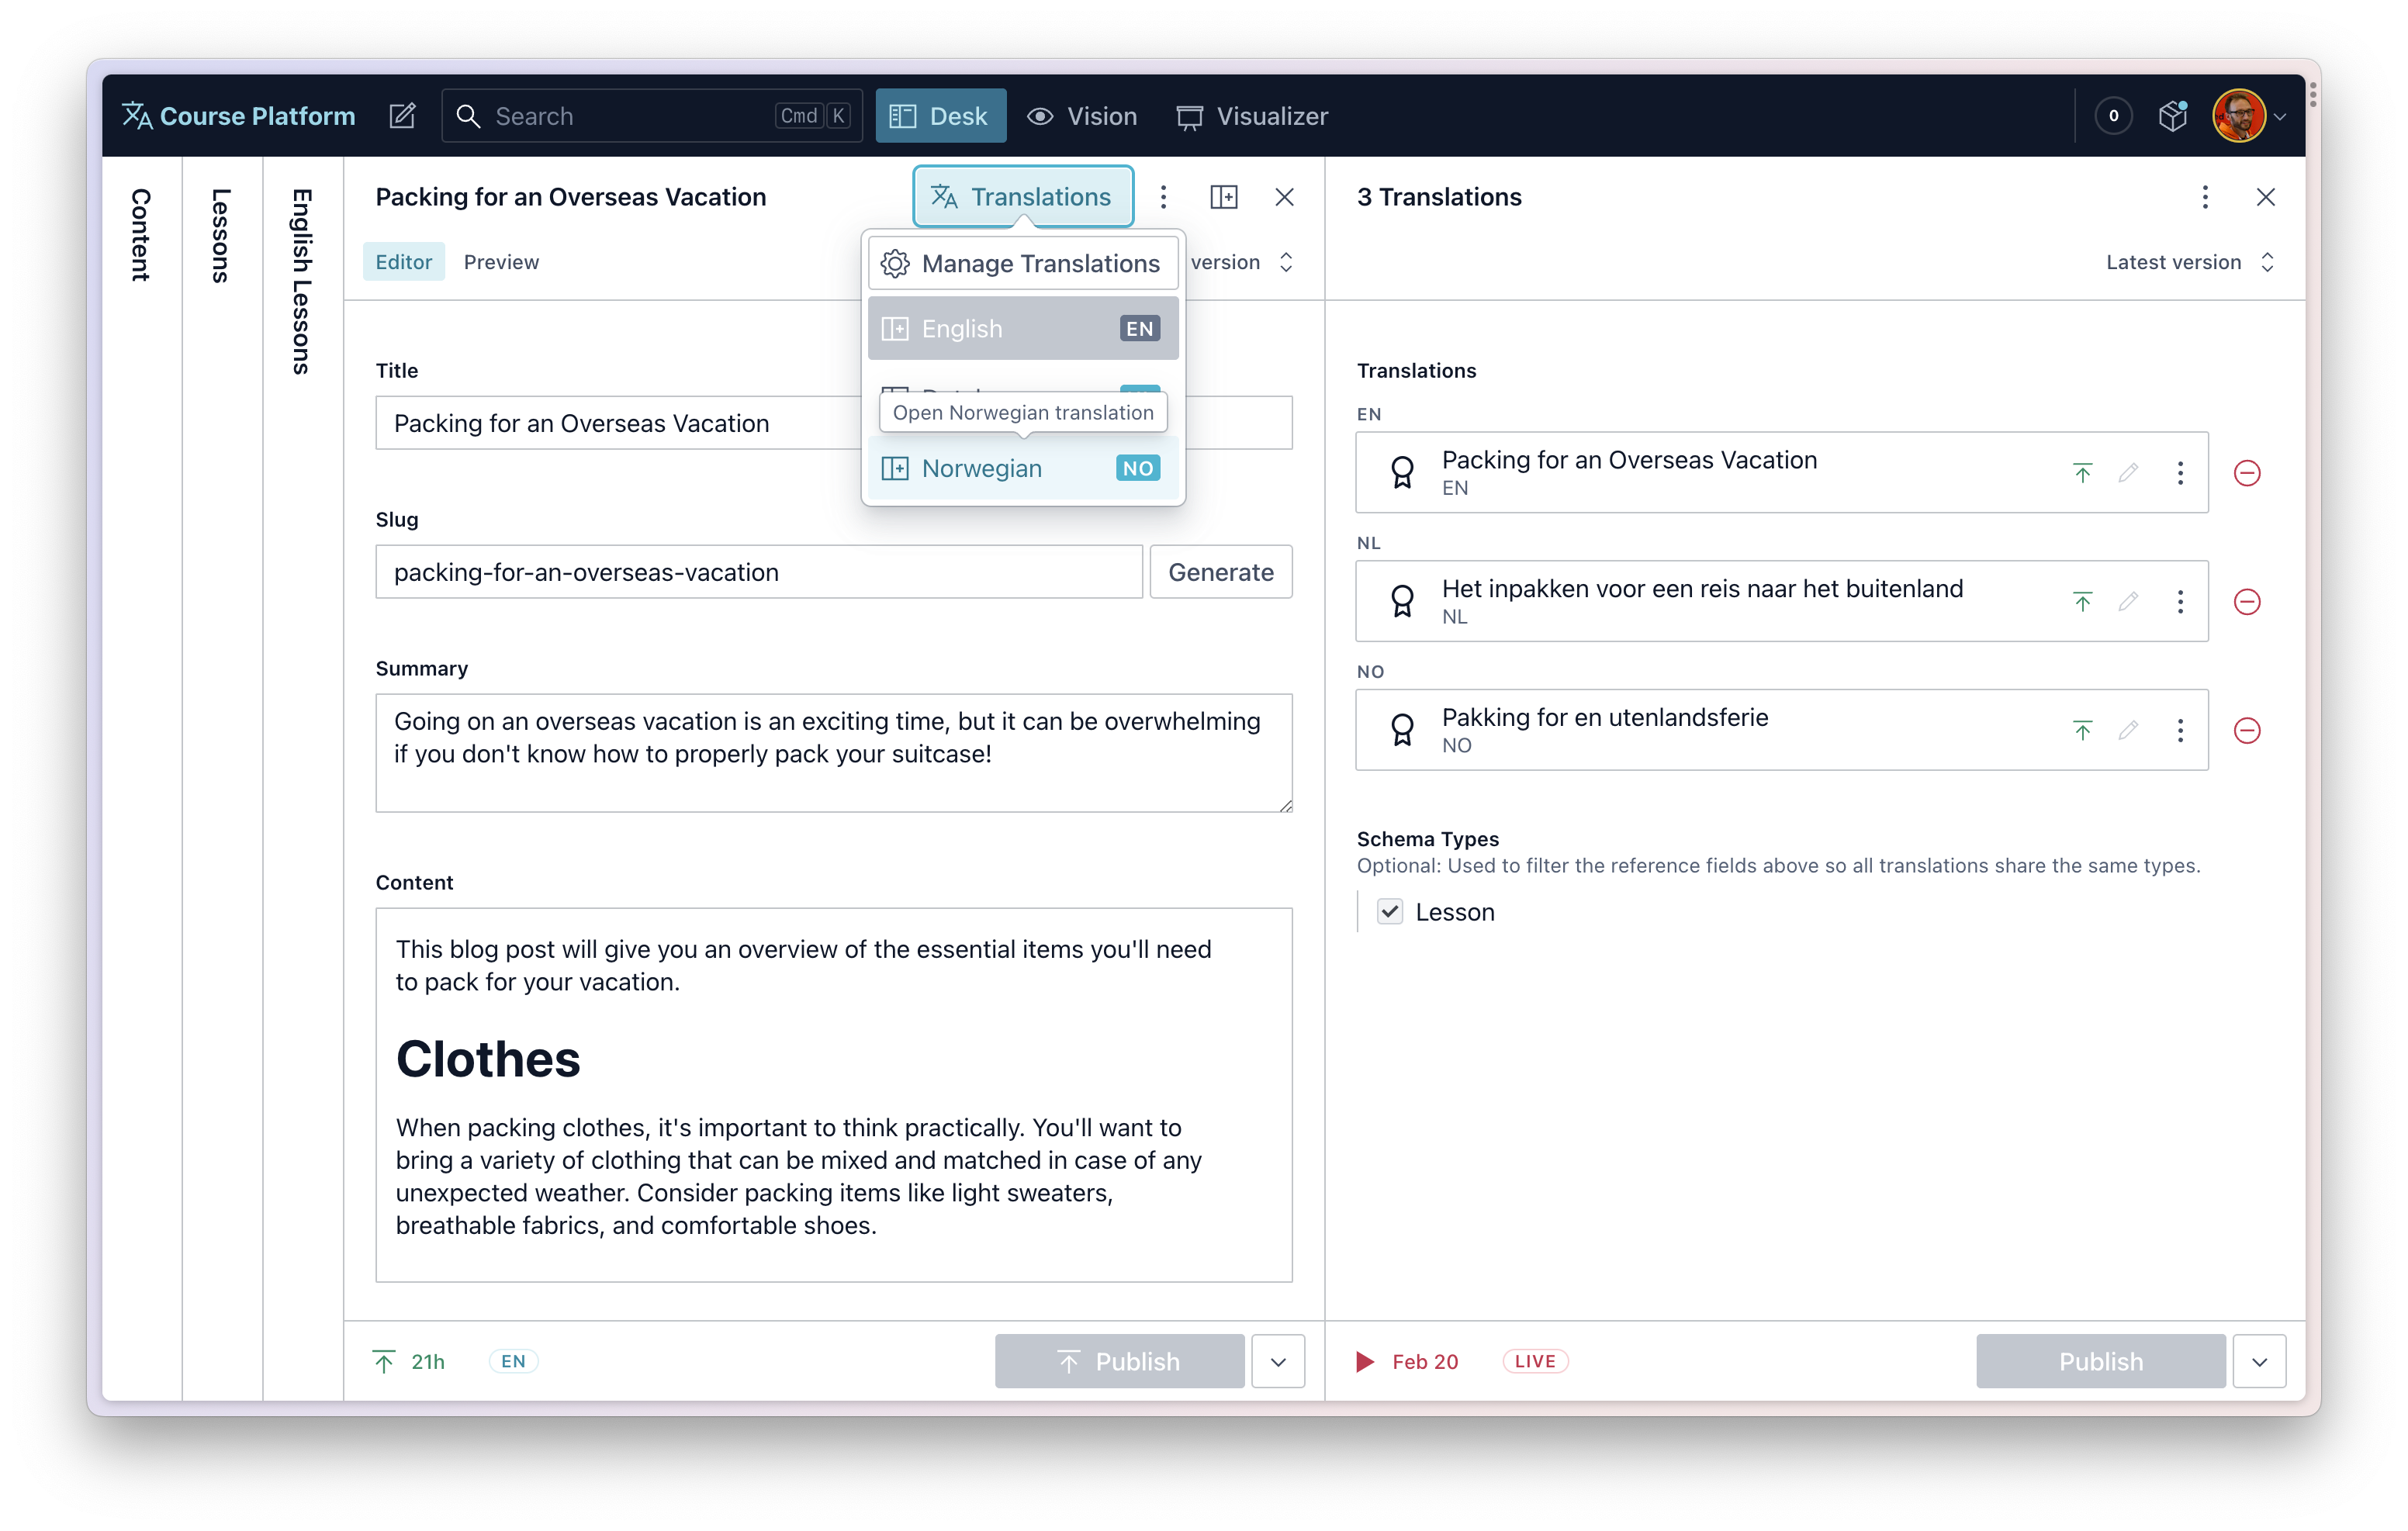Toggle the Lesson schema type checkbox

pos(1389,911)
